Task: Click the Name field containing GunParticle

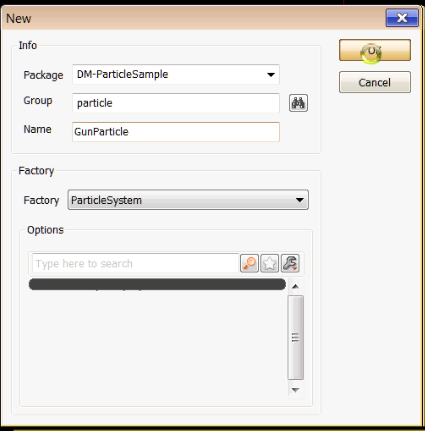Action: coord(176,132)
